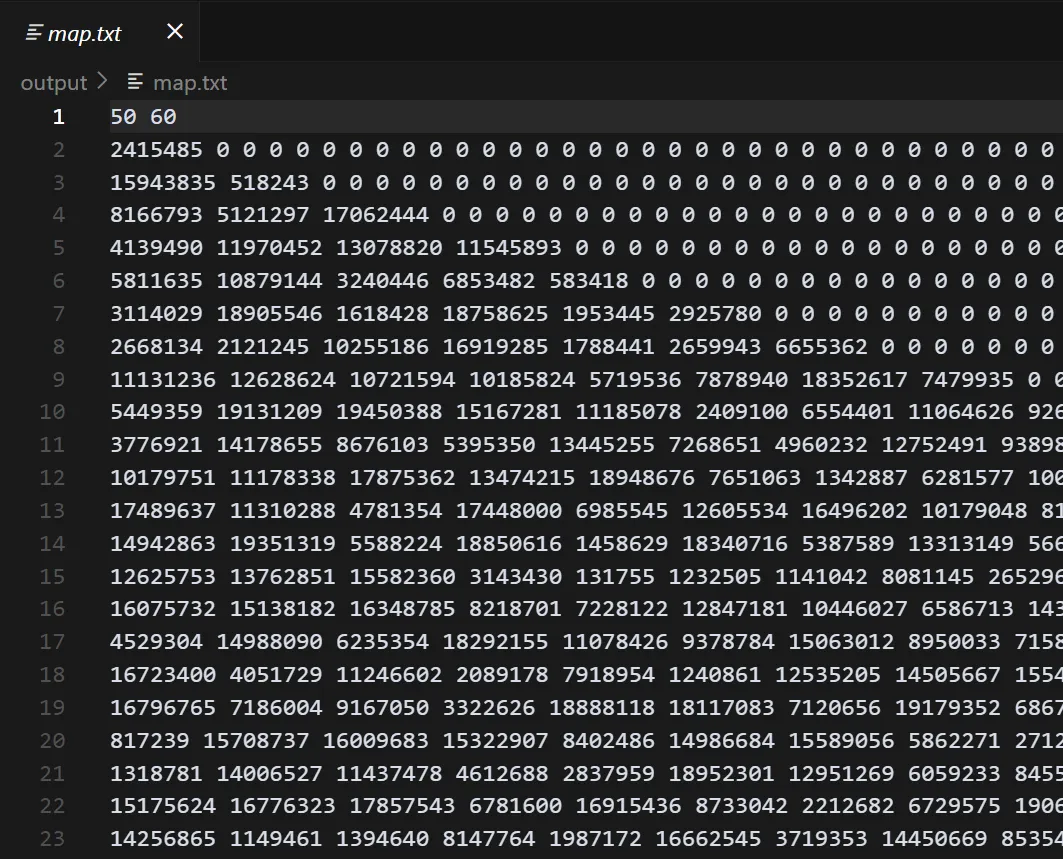1063x859 pixels.
Task: Click the text file icon in breadcrumb
Action: click(x=136, y=83)
